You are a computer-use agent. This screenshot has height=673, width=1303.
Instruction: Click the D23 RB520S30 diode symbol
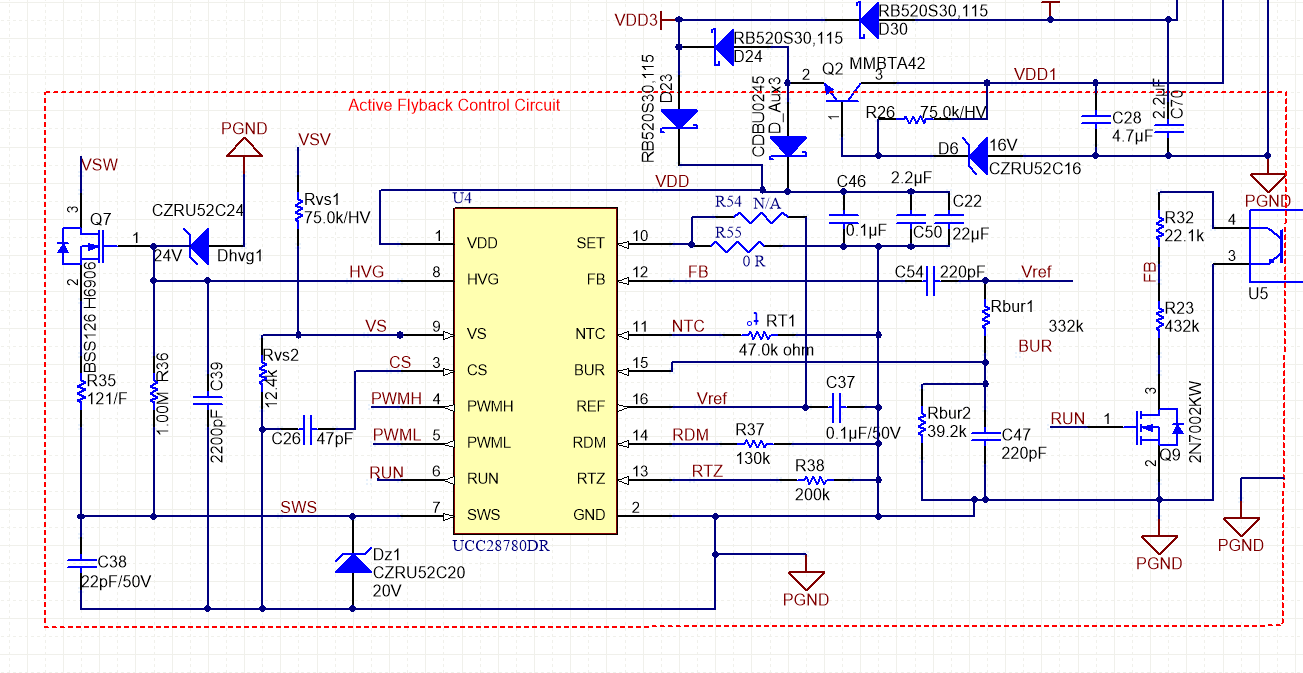pos(680,119)
